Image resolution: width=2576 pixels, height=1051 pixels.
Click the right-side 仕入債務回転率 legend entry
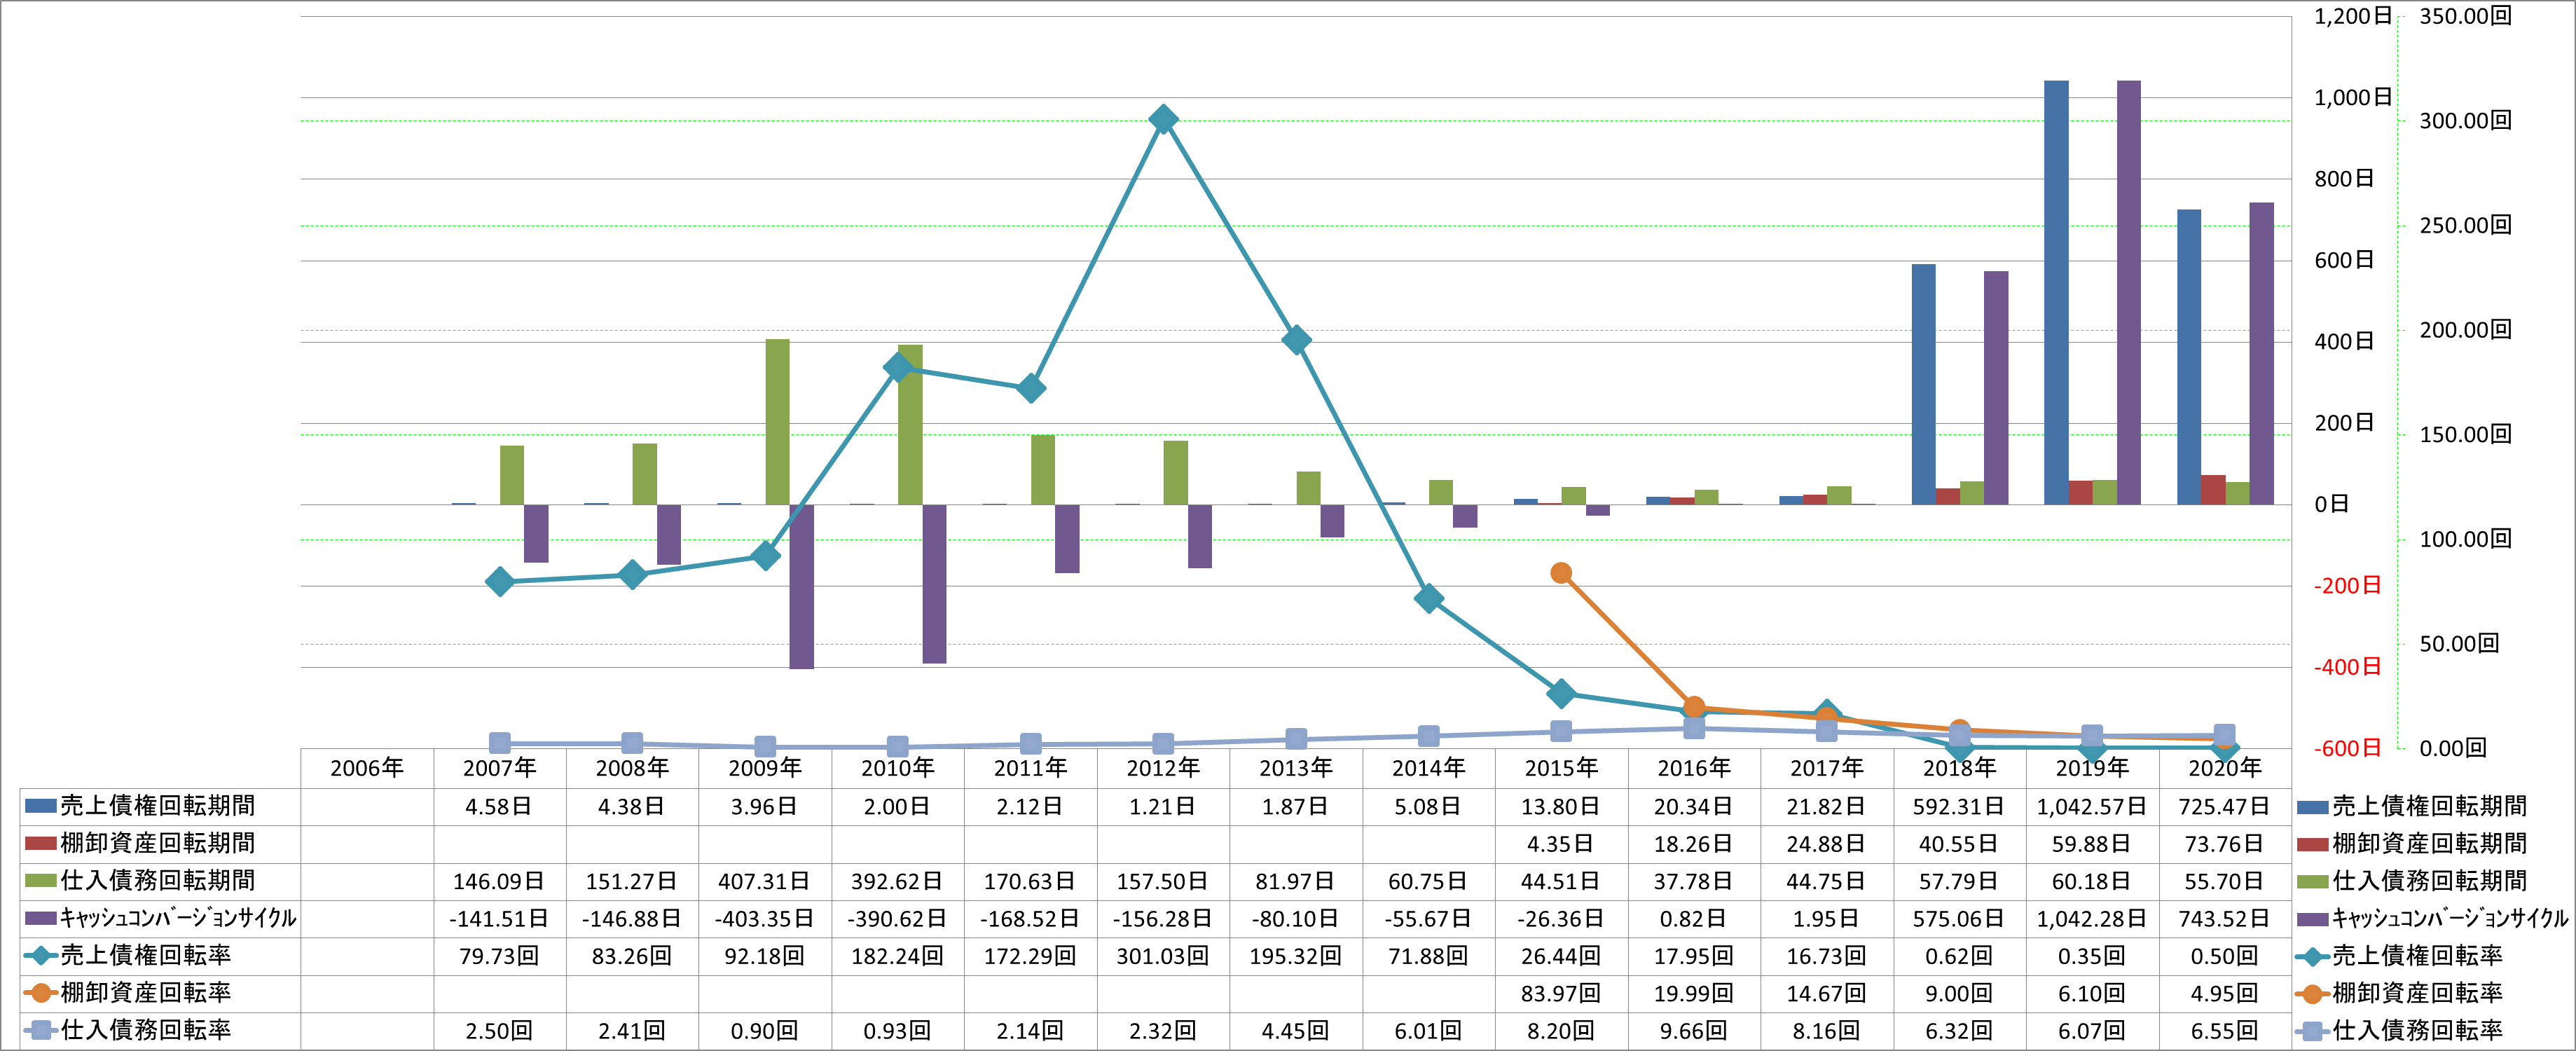[x=2400, y=1030]
